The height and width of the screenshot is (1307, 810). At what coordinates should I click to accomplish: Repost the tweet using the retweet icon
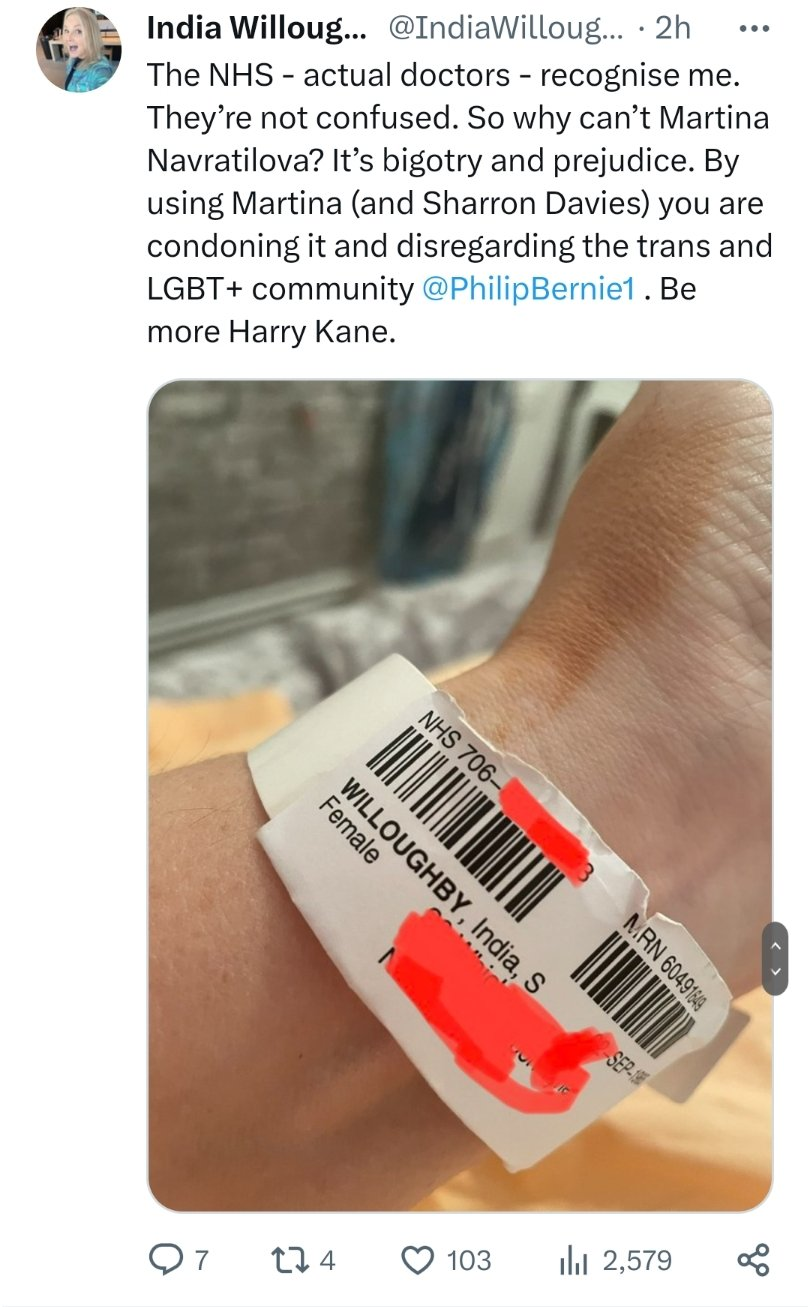(x=289, y=1260)
